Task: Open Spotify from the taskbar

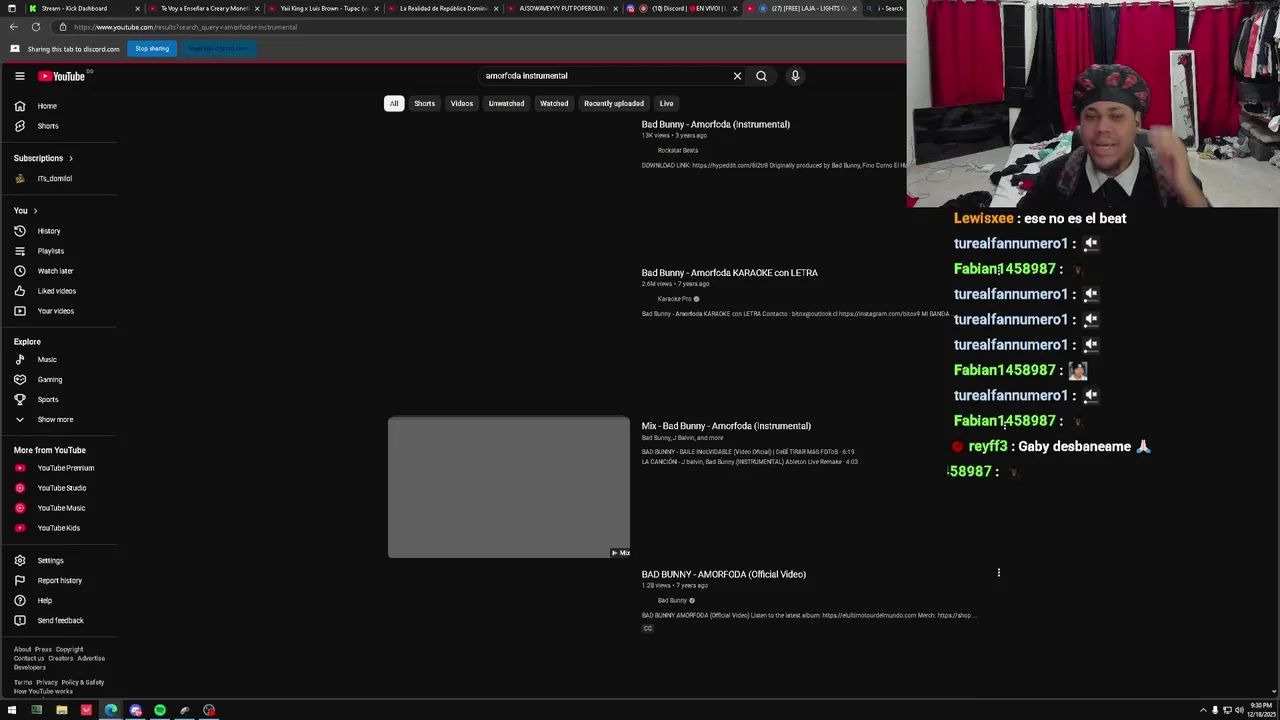Action: coord(160,711)
